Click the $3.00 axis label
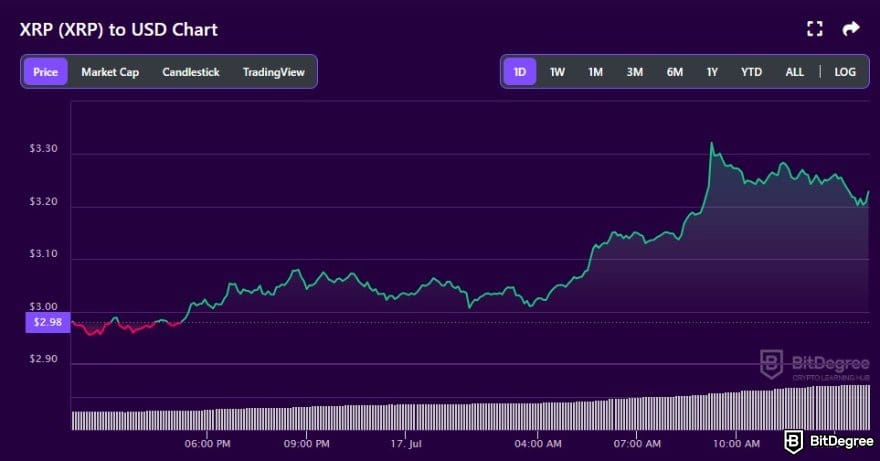880x461 pixels. click(x=43, y=306)
